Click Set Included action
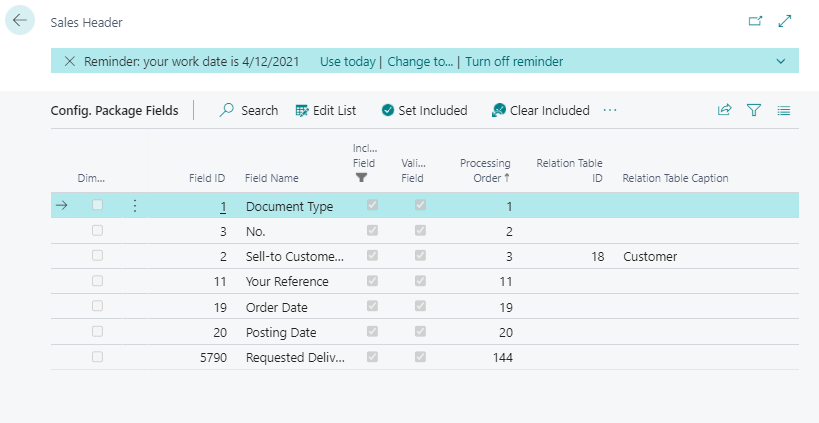The height and width of the screenshot is (423, 819). click(424, 111)
